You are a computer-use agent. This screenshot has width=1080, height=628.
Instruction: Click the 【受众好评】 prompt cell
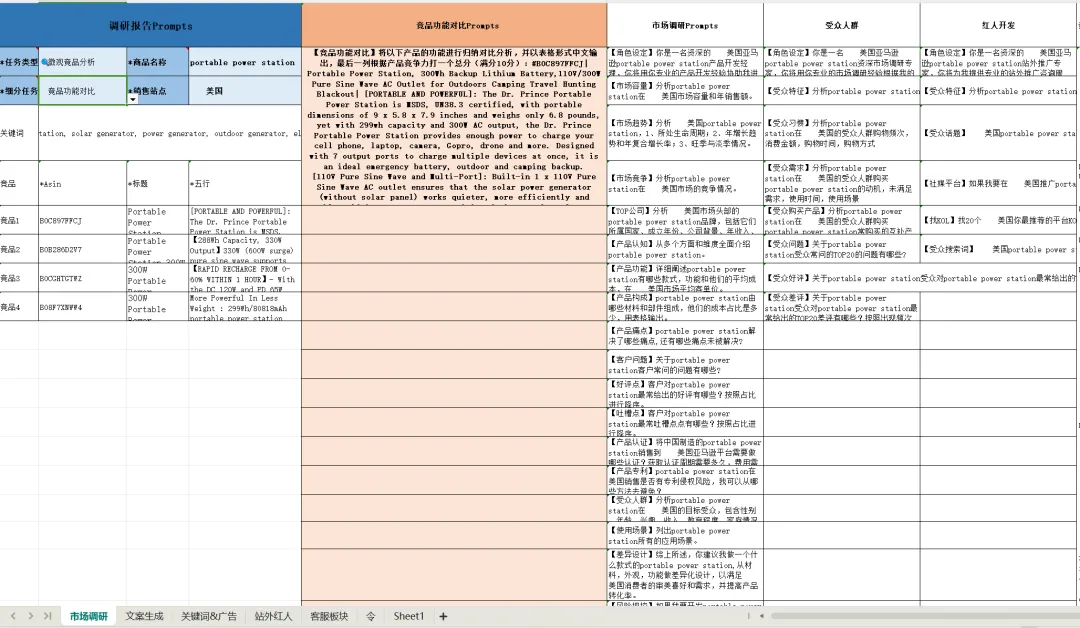842,278
